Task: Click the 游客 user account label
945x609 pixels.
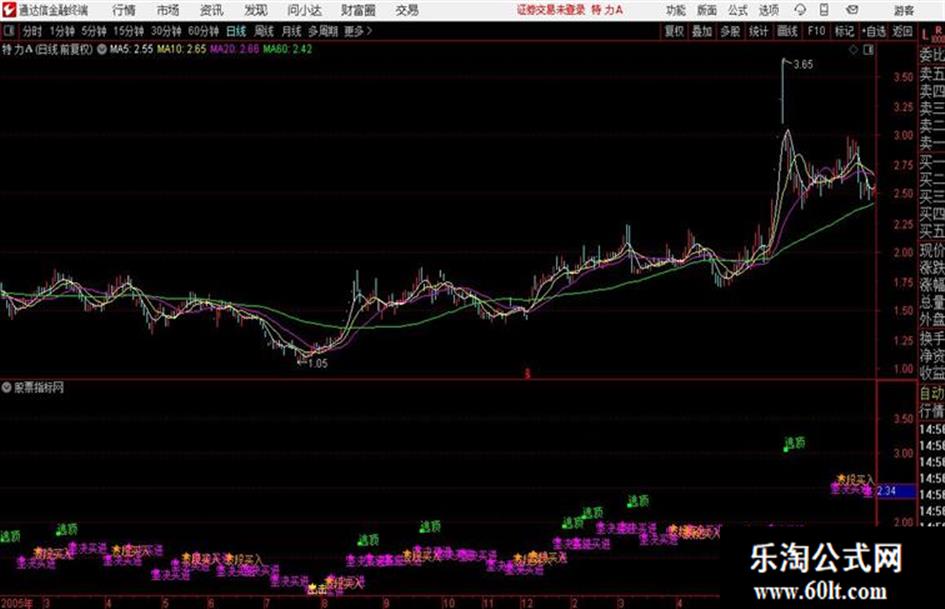Action: [903, 10]
